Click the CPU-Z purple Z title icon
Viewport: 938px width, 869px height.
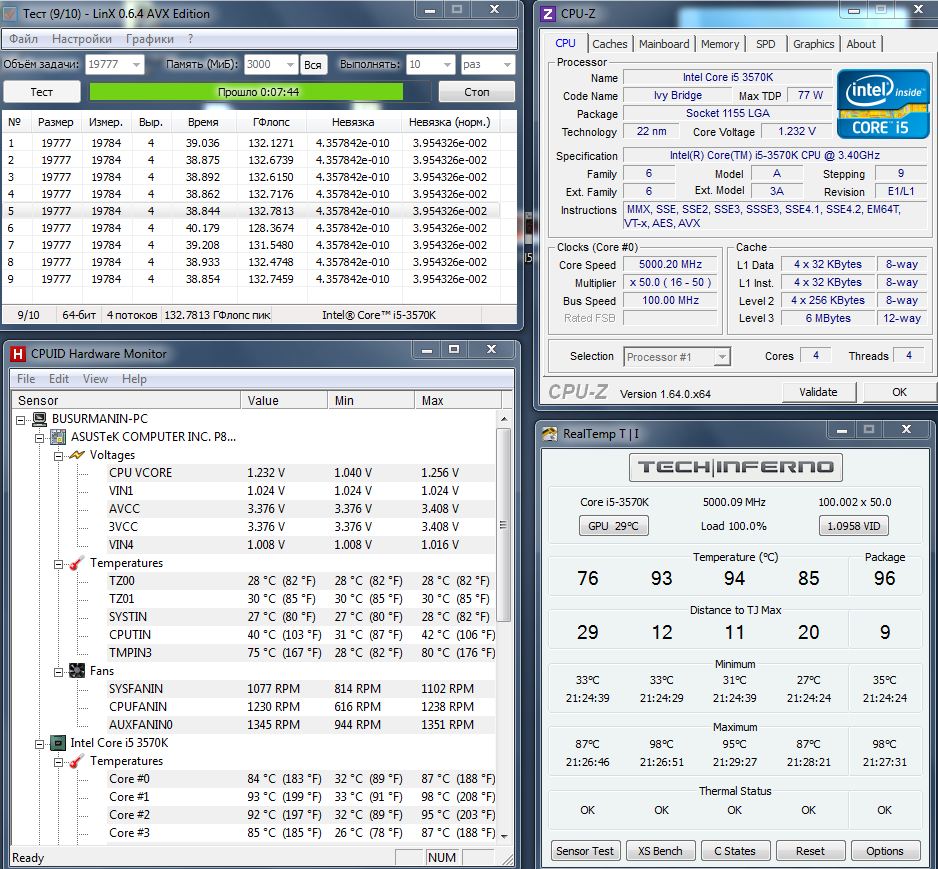[x=547, y=13]
